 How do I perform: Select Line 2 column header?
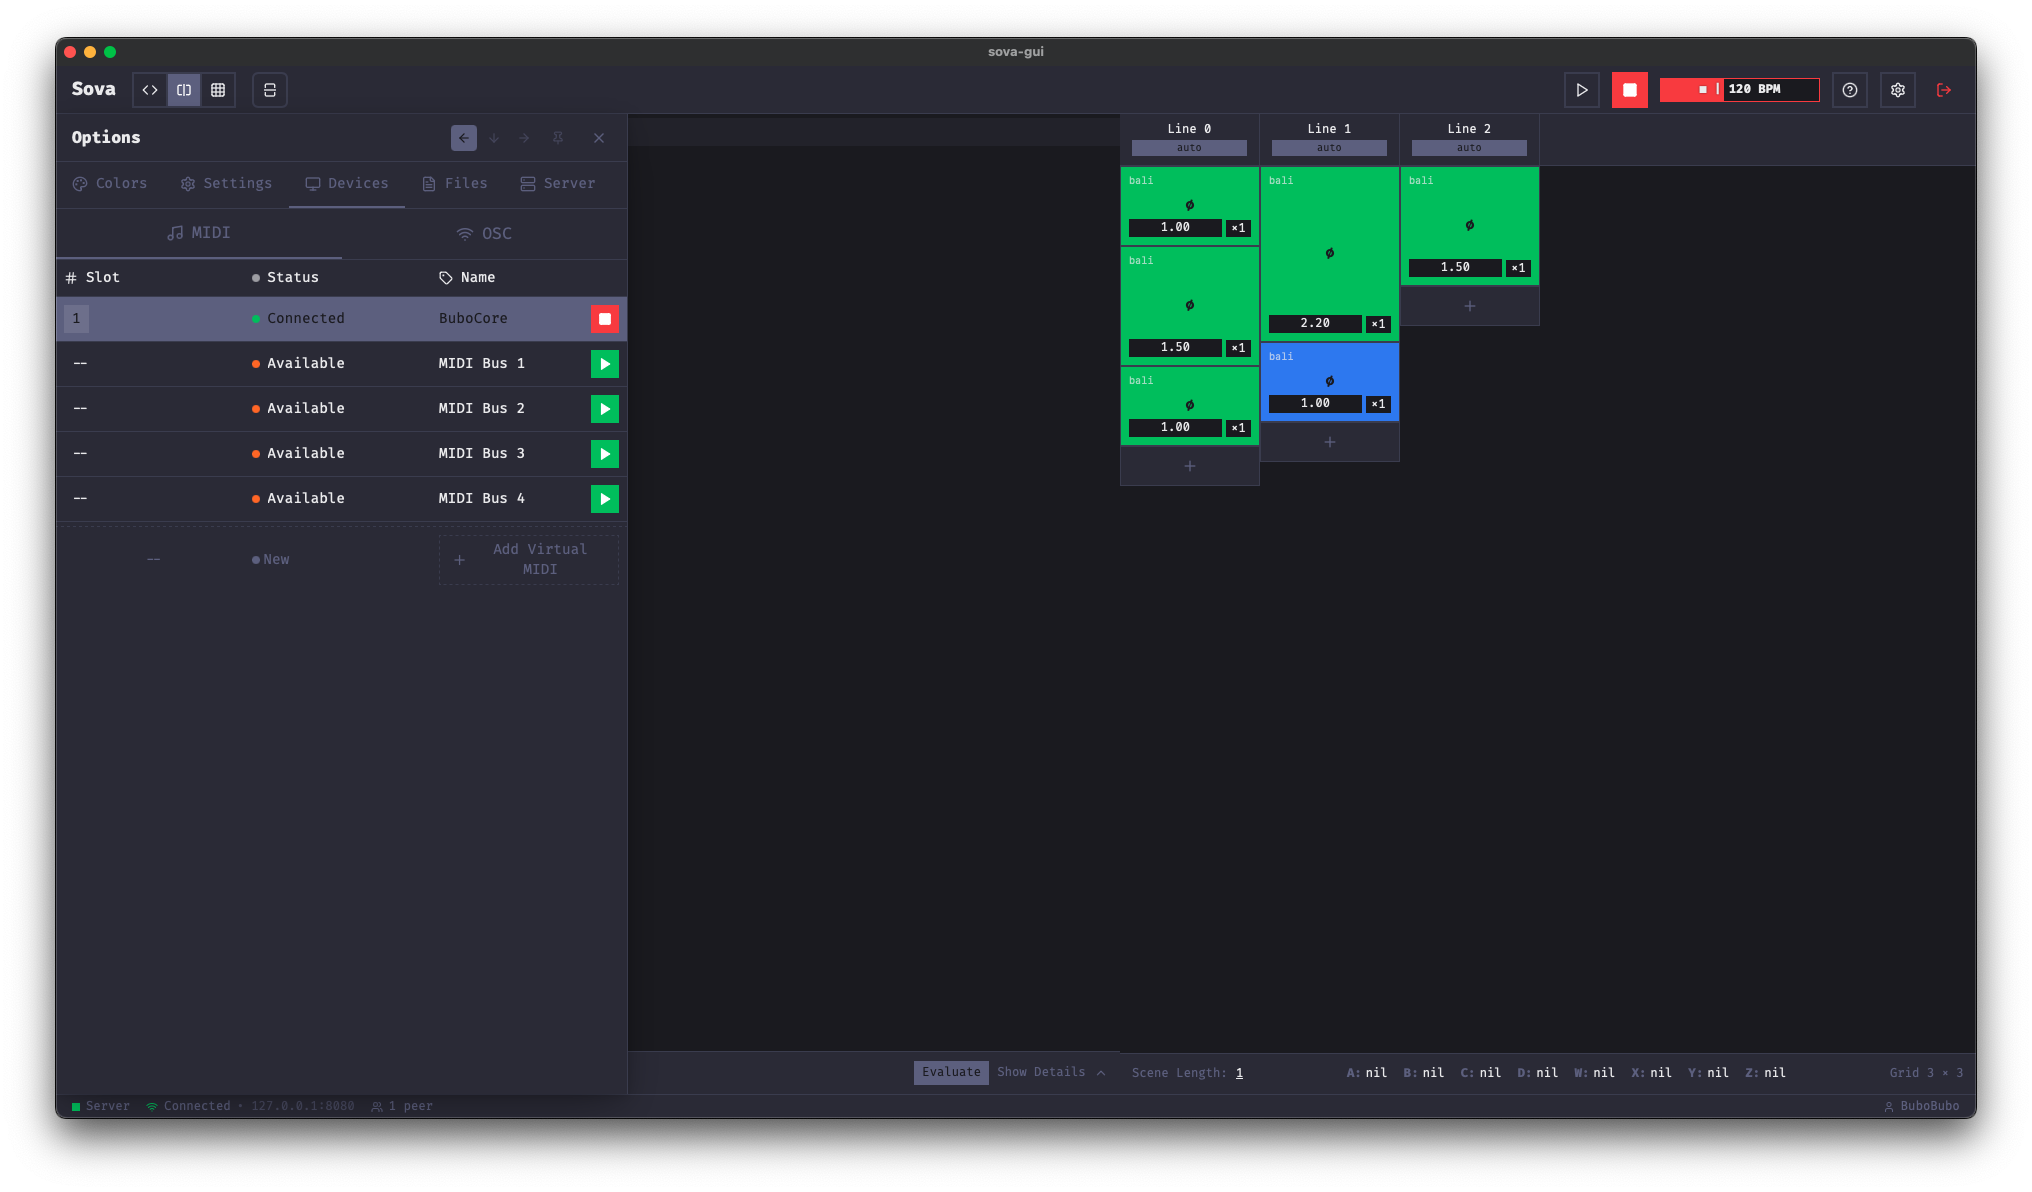(x=1469, y=129)
